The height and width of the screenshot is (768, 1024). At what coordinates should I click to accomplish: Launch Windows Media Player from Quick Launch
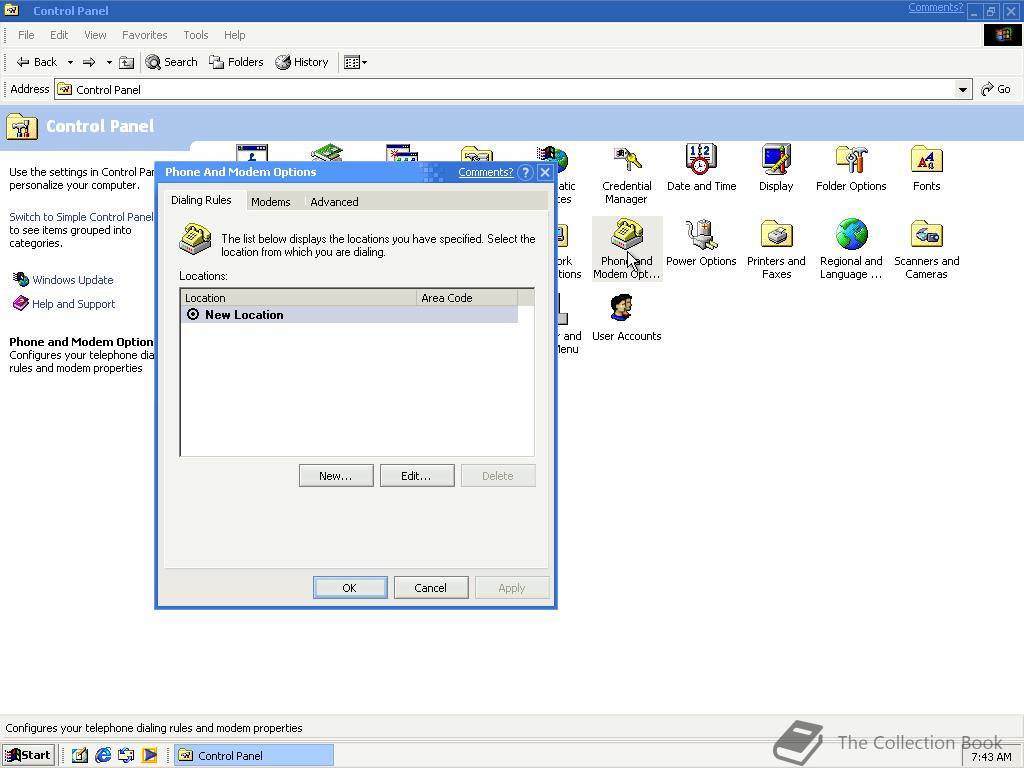(150, 756)
